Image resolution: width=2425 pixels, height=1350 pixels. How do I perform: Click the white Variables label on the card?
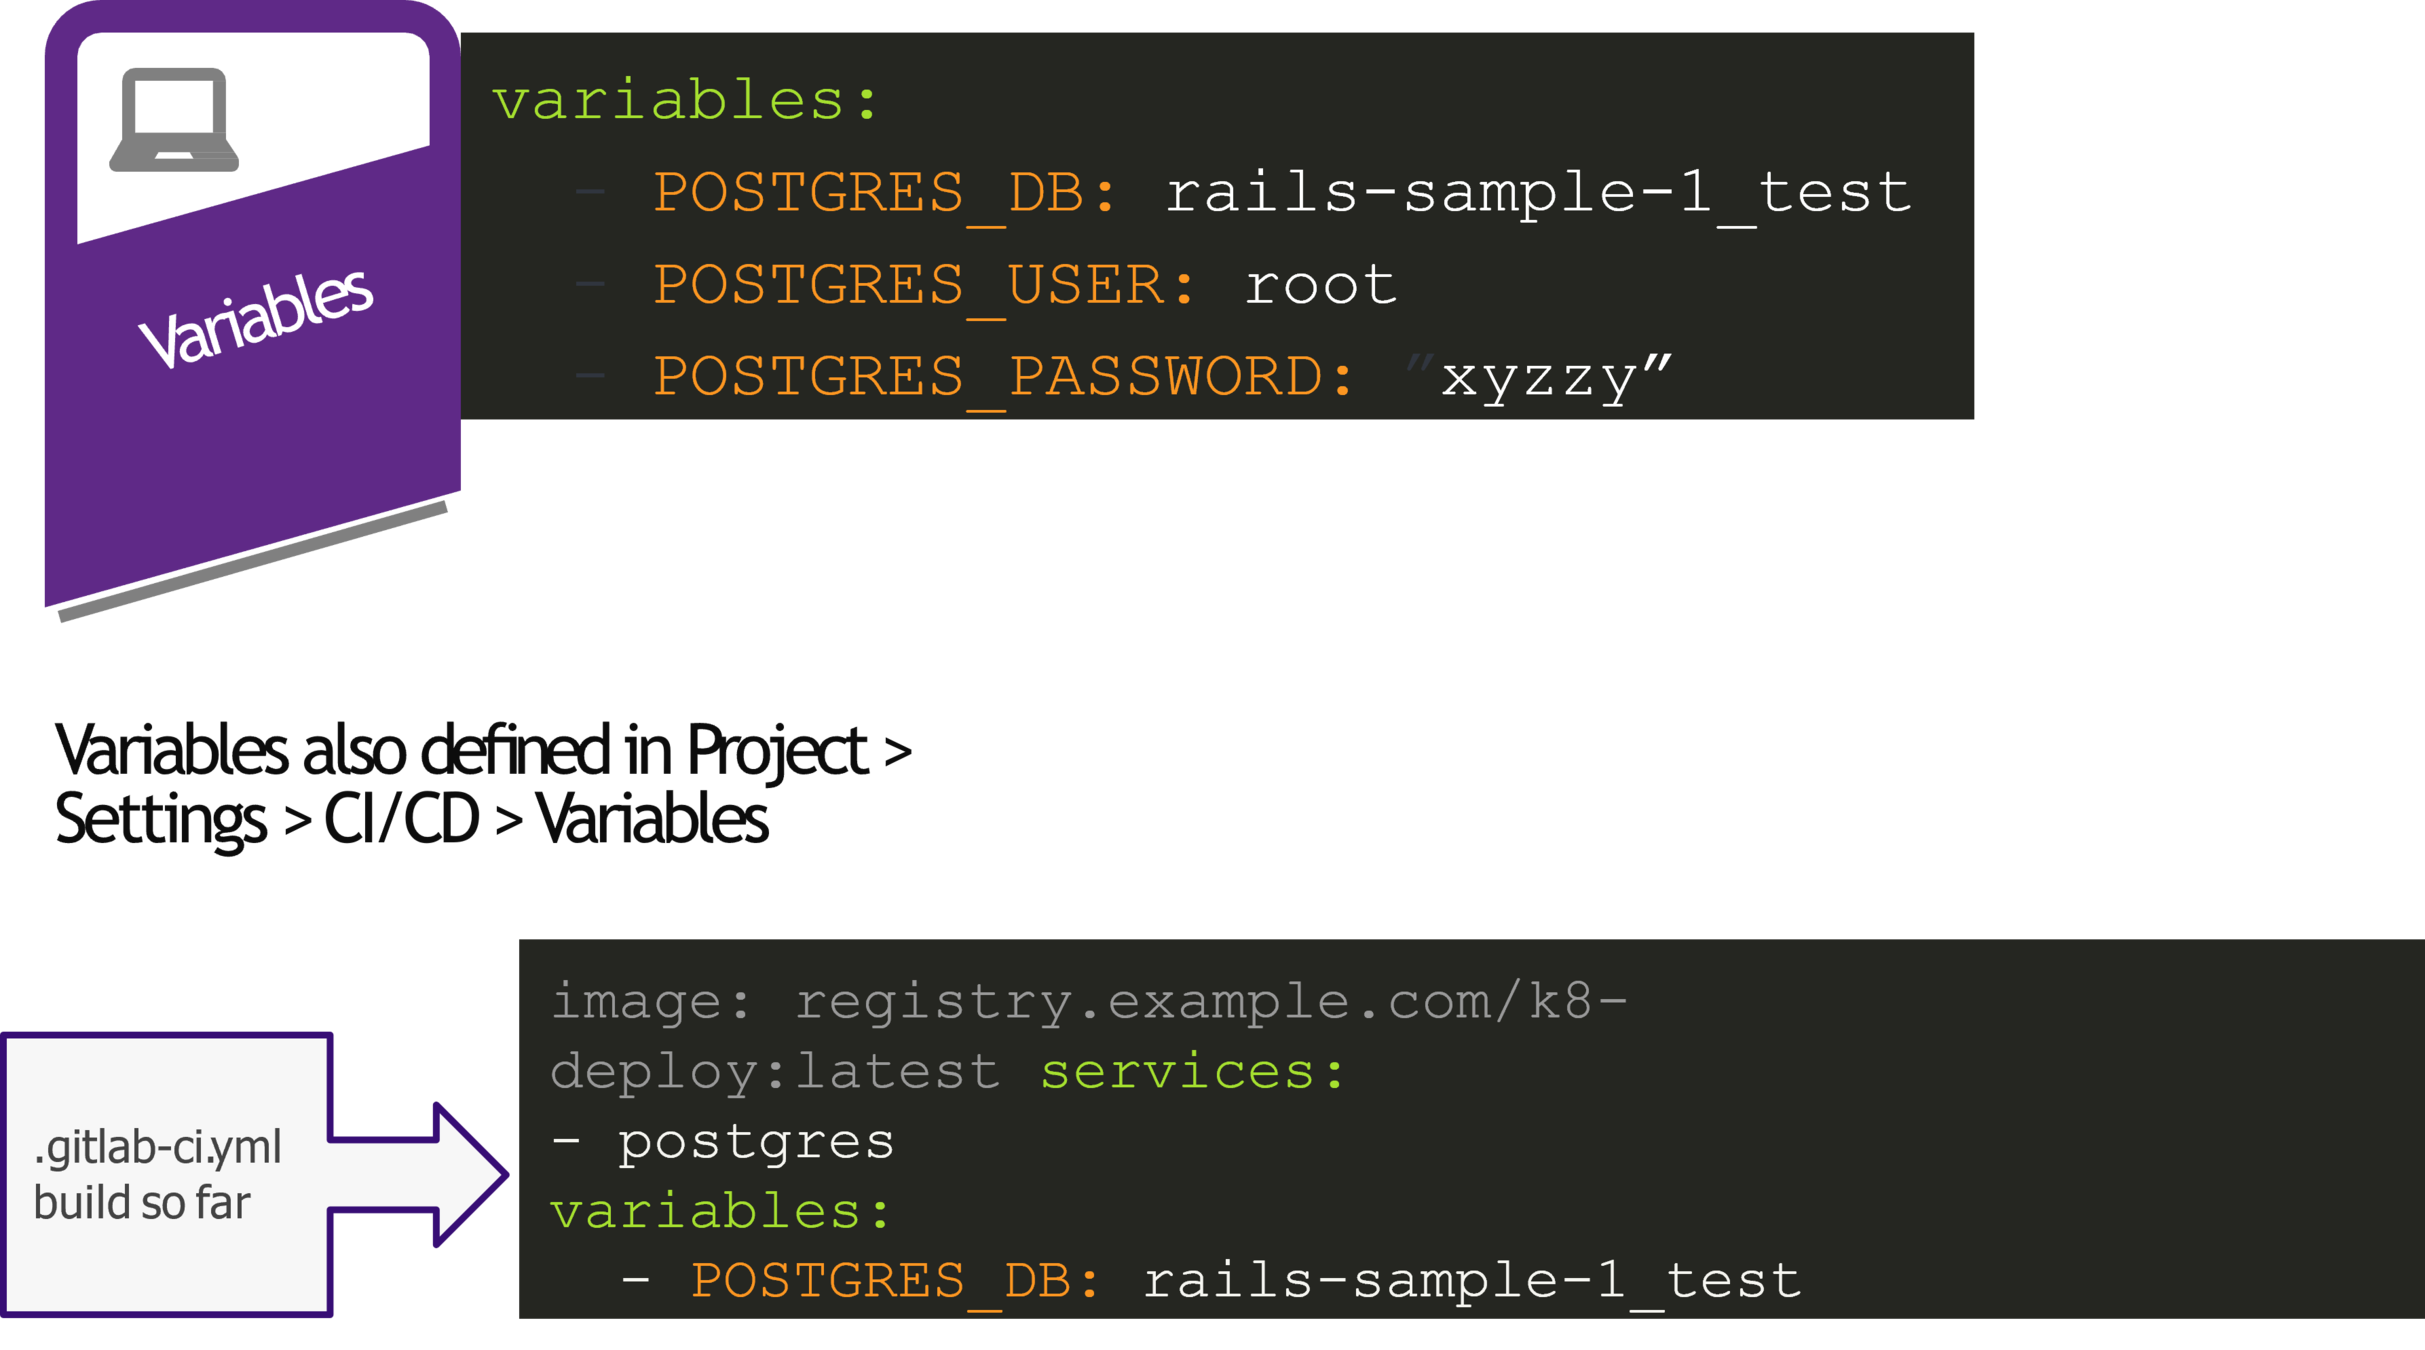(x=256, y=319)
